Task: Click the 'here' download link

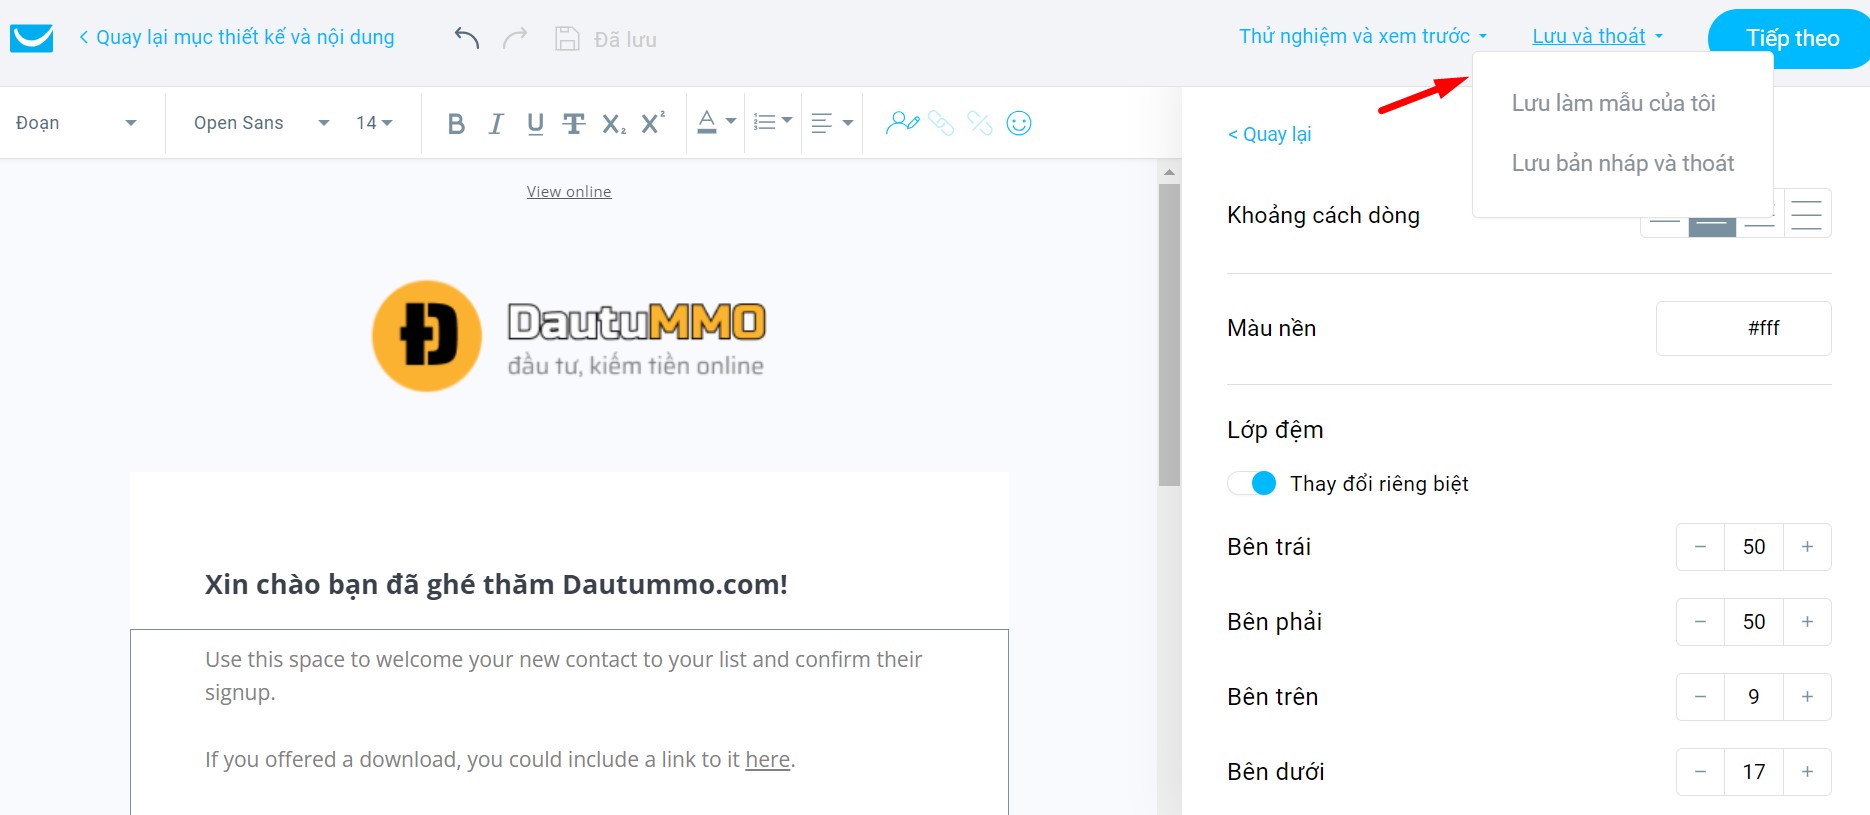Action: [x=767, y=759]
